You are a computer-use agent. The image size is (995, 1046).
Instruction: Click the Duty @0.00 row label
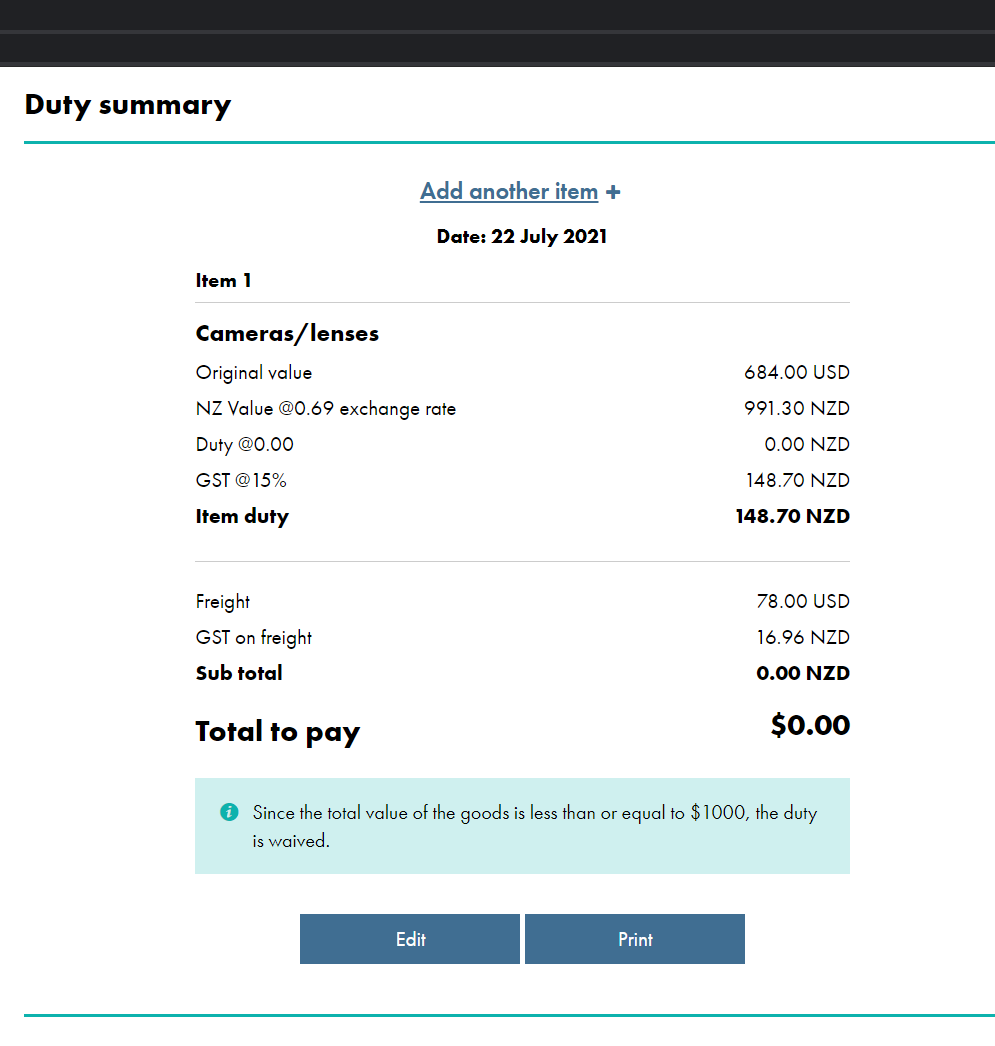click(x=245, y=444)
